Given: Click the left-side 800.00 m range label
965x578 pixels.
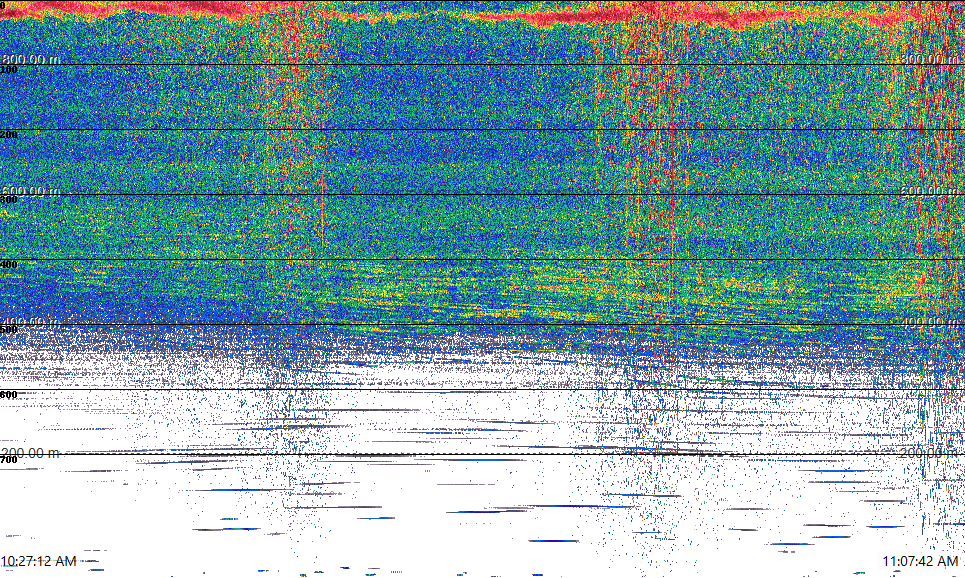Looking at the screenshot, I should coord(31,59).
